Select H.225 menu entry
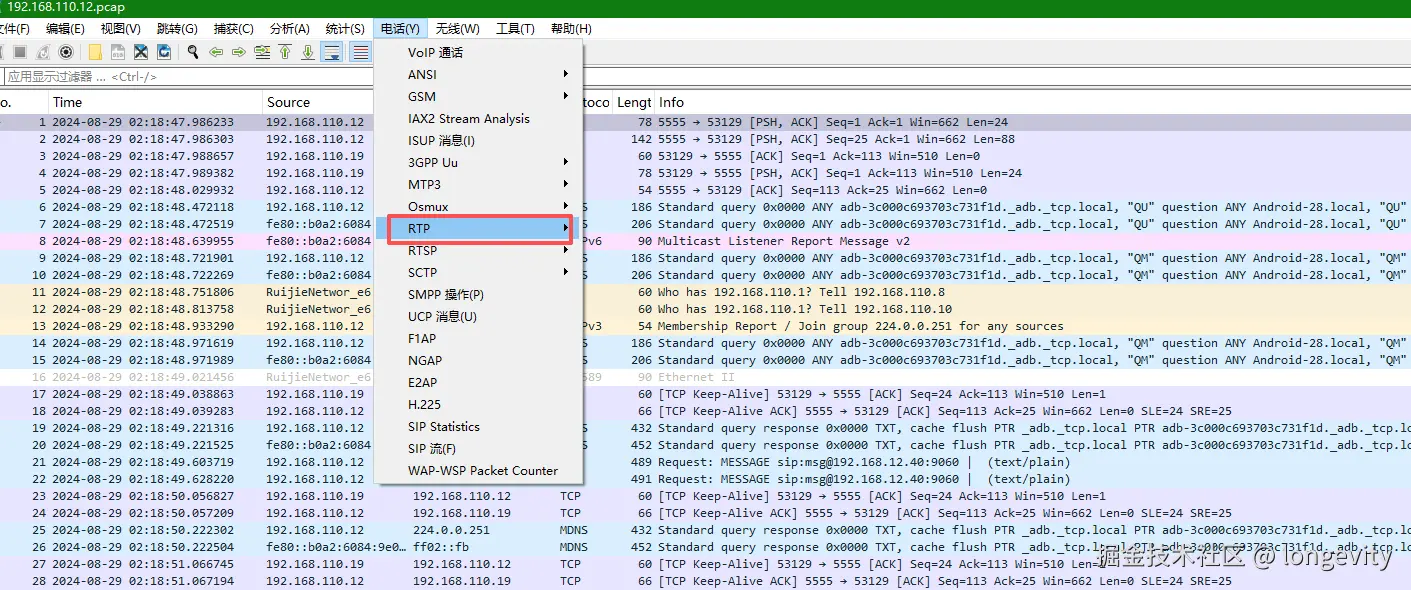The image size is (1411, 590). click(478, 404)
